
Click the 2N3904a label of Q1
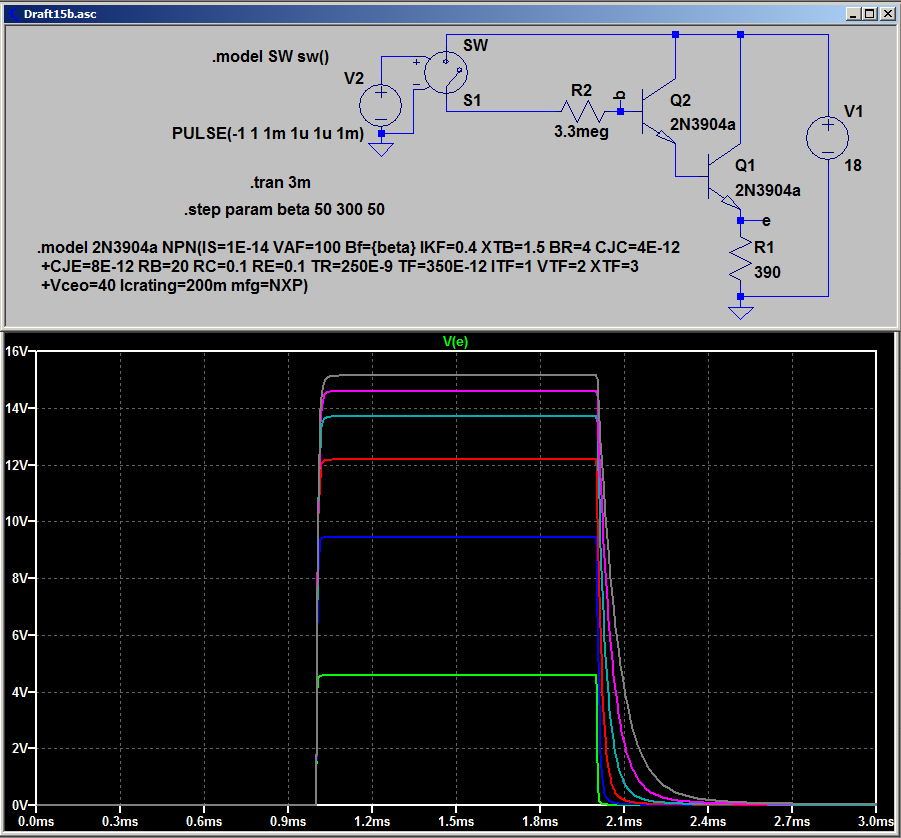pos(767,190)
